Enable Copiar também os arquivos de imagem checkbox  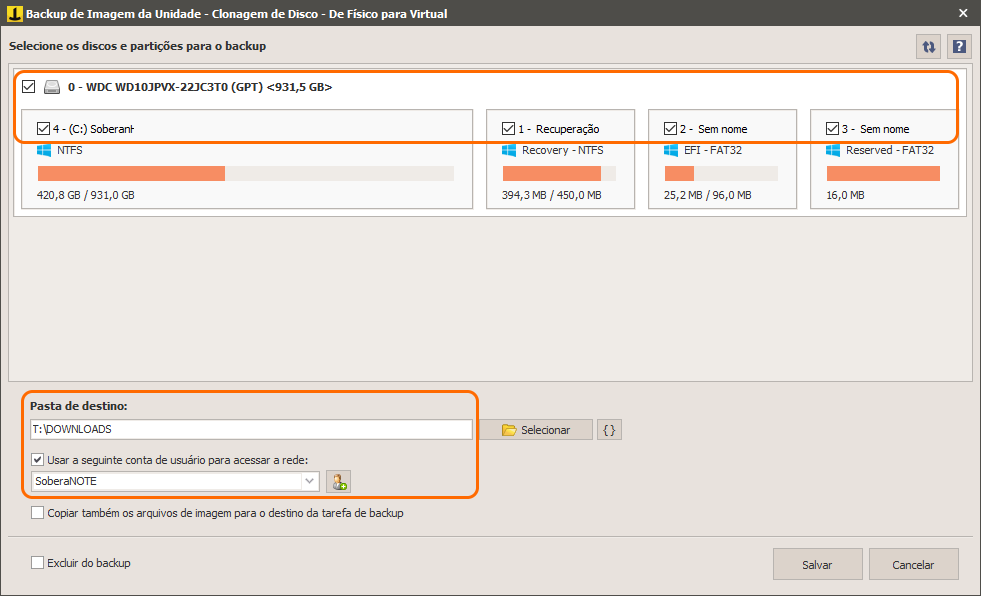click(x=38, y=513)
